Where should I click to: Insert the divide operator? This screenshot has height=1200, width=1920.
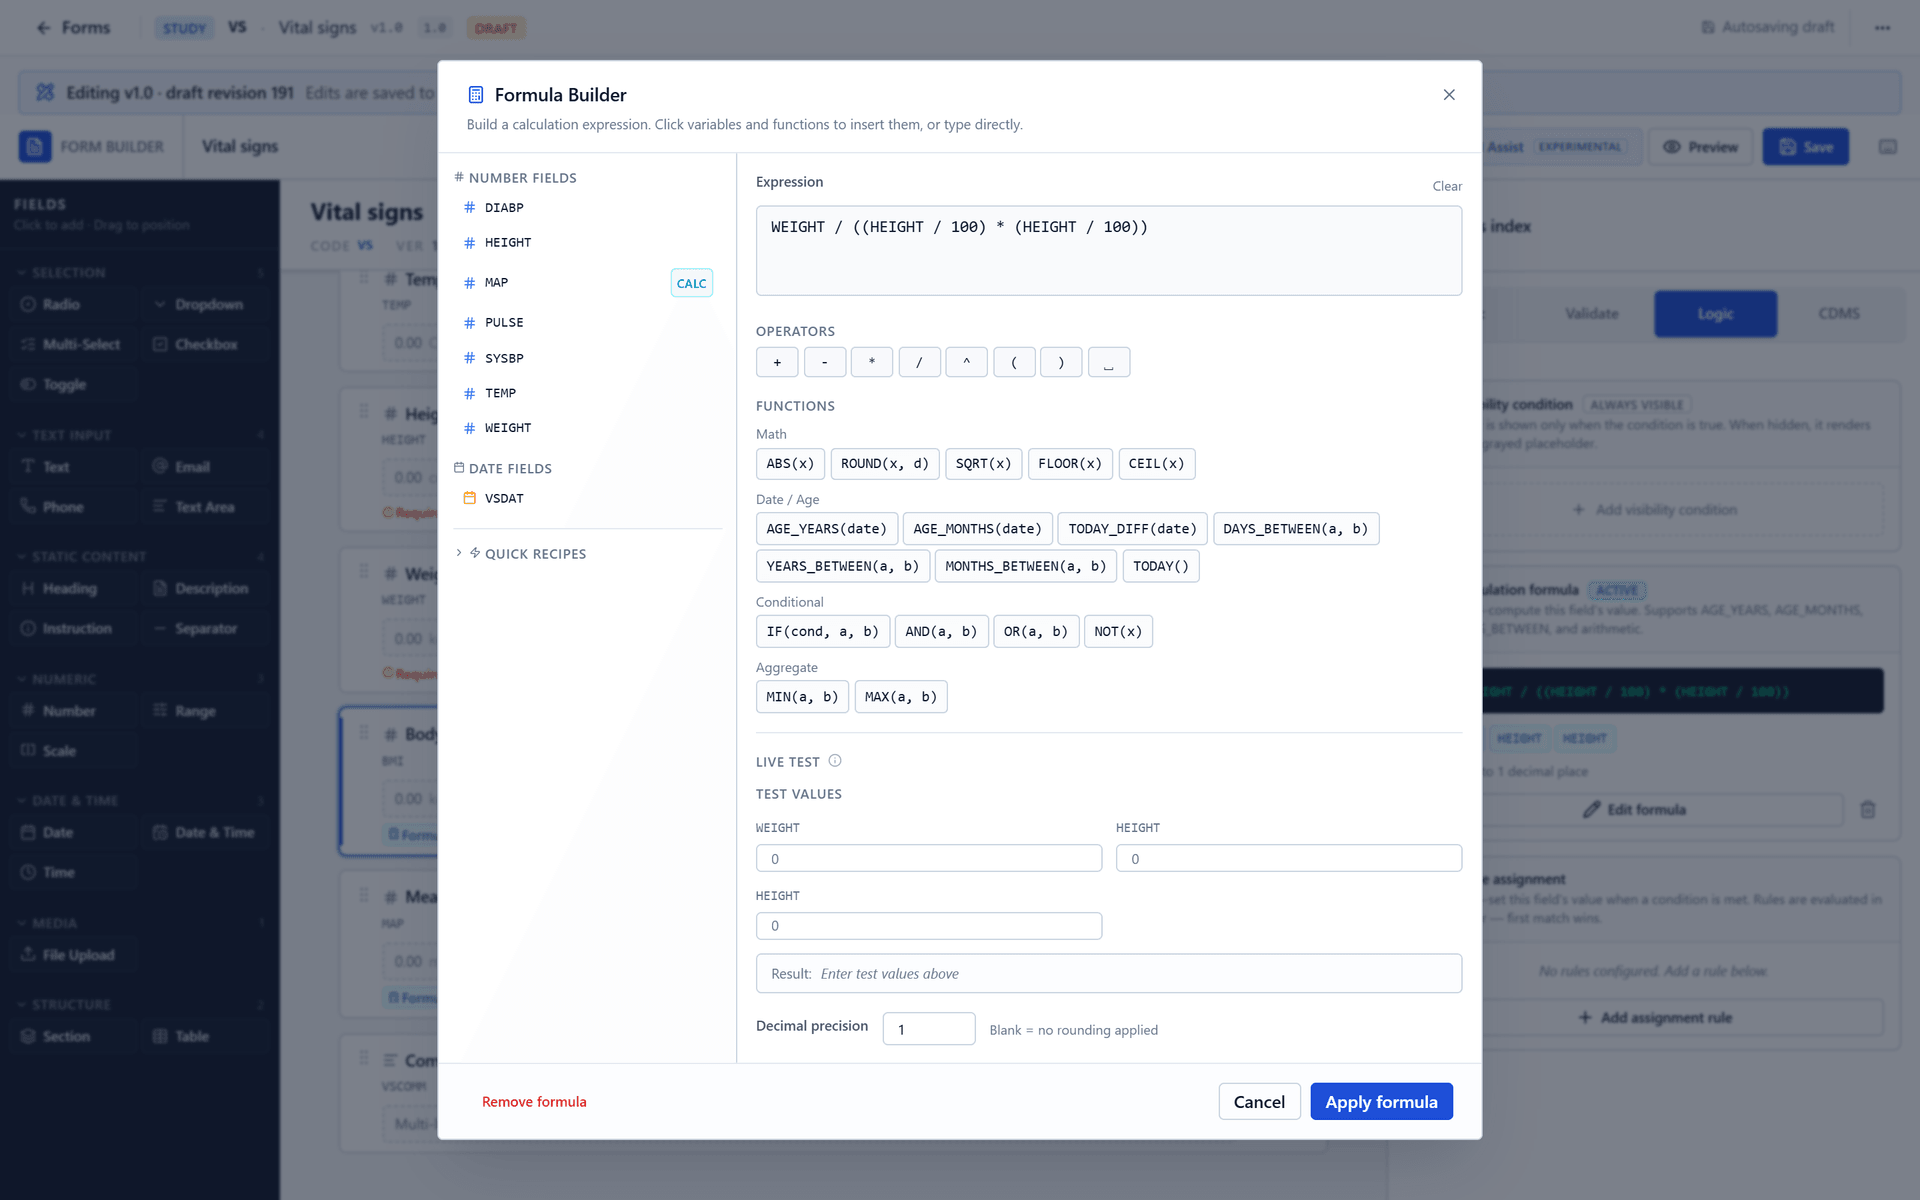[920, 362]
